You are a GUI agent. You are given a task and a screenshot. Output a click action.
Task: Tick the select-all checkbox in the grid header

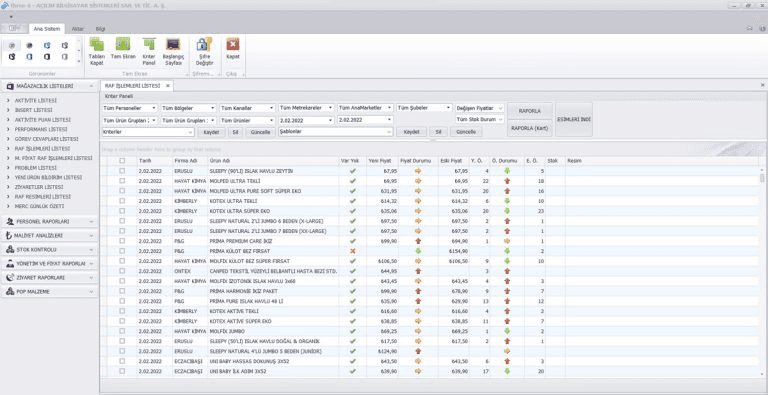pos(122,160)
